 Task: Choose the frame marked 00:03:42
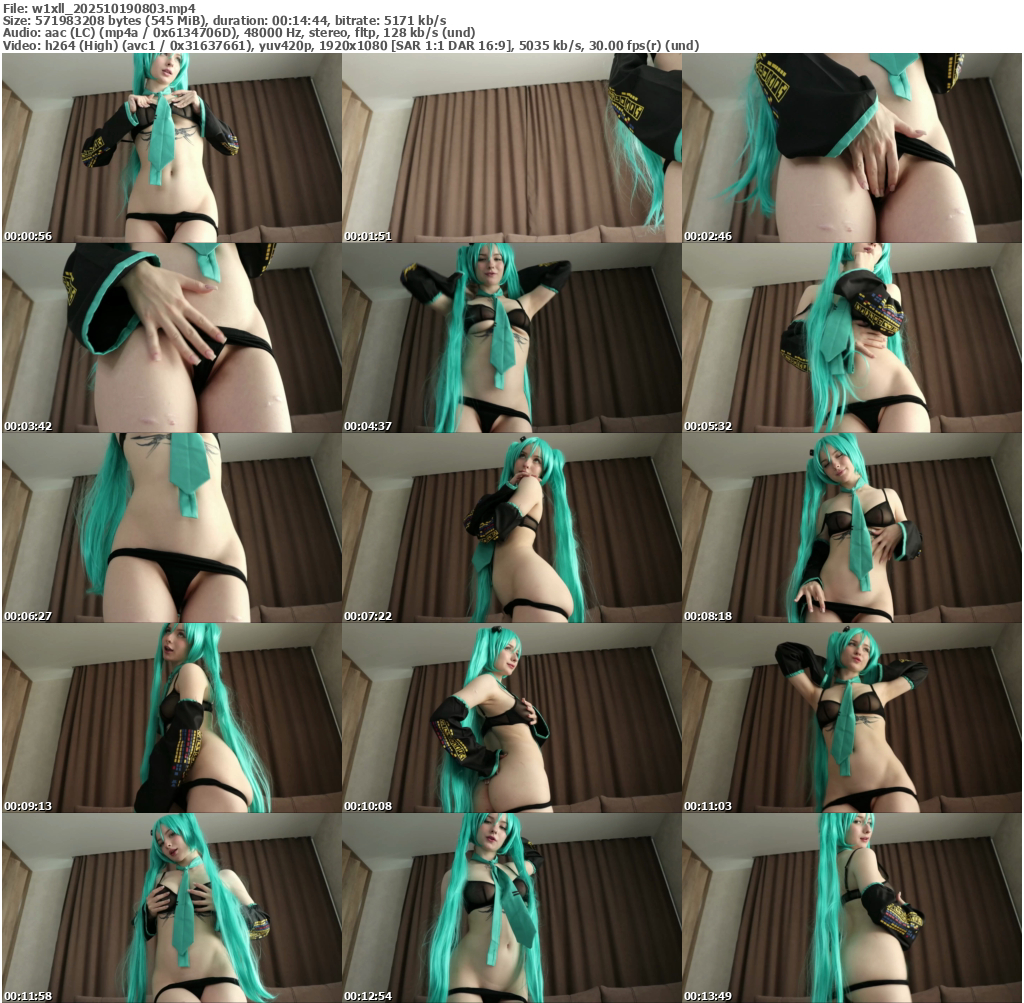(x=171, y=338)
